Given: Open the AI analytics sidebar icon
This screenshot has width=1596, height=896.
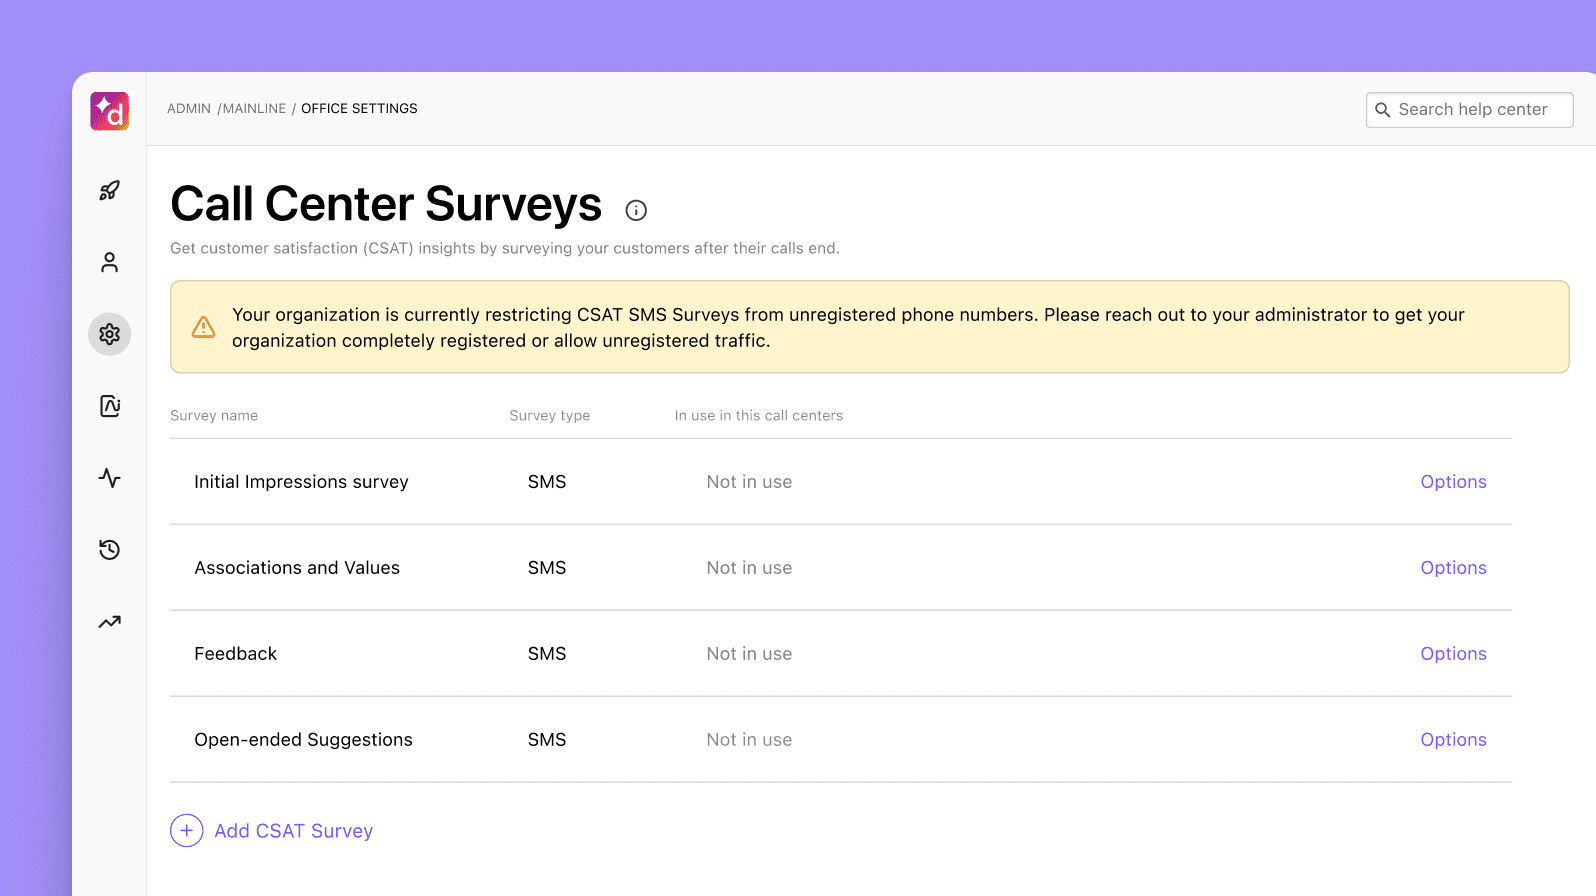Looking at the screenshot, I should pyautogui.click(x=110, y=406).
